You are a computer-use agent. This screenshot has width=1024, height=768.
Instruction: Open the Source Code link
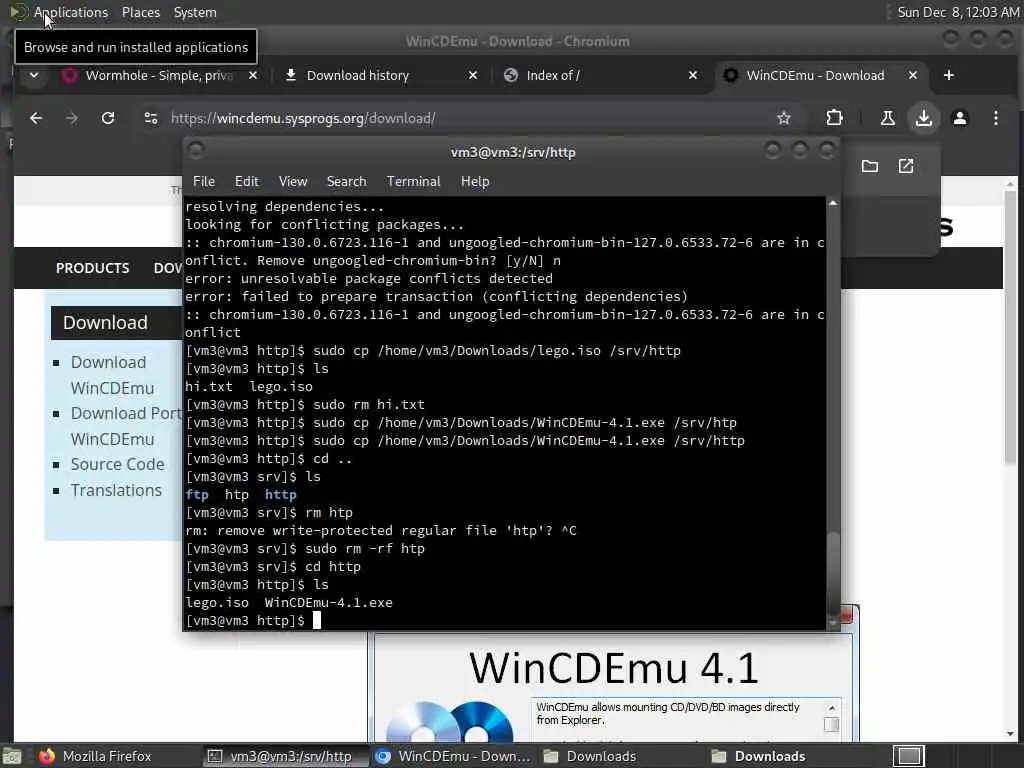(117, 464)
